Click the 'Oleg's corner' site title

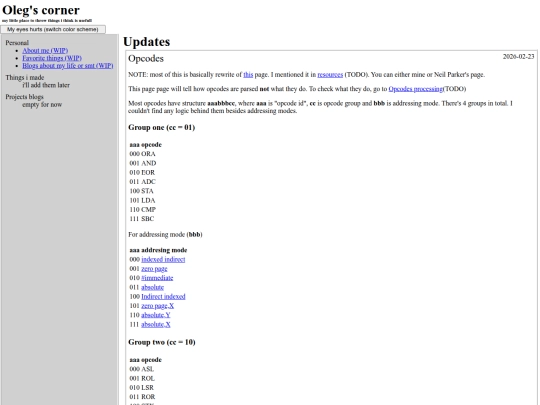click(x=41, y=10)
